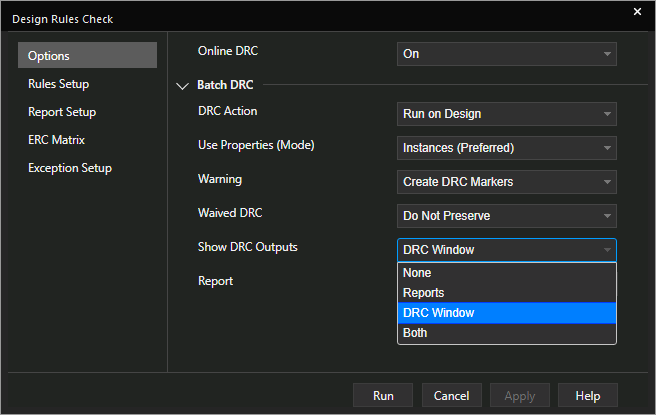Switch to Report Setup section

[x=87, y=112]
